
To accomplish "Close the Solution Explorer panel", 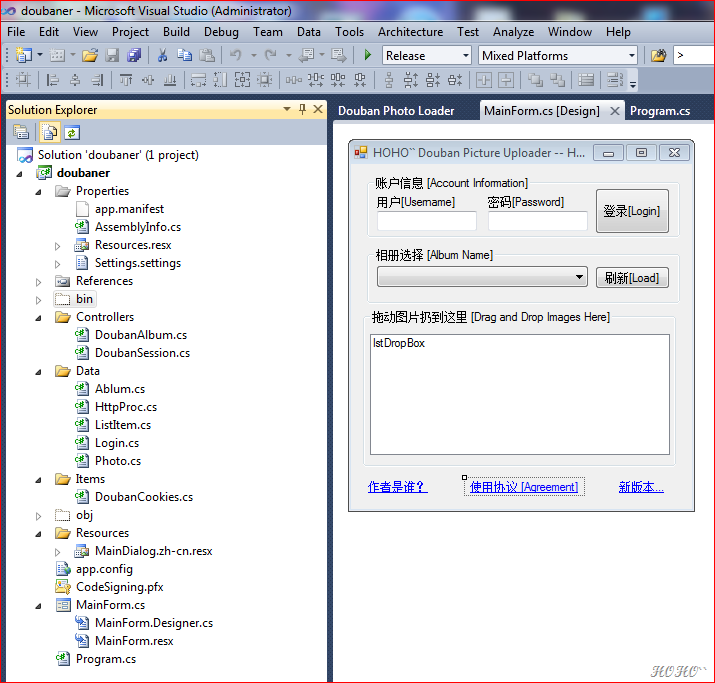I will coord(318,109).
